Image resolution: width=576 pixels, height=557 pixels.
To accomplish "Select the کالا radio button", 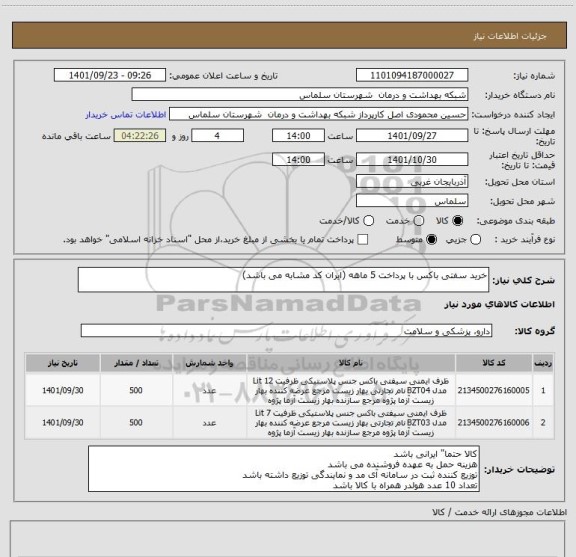I will point(457,221).
